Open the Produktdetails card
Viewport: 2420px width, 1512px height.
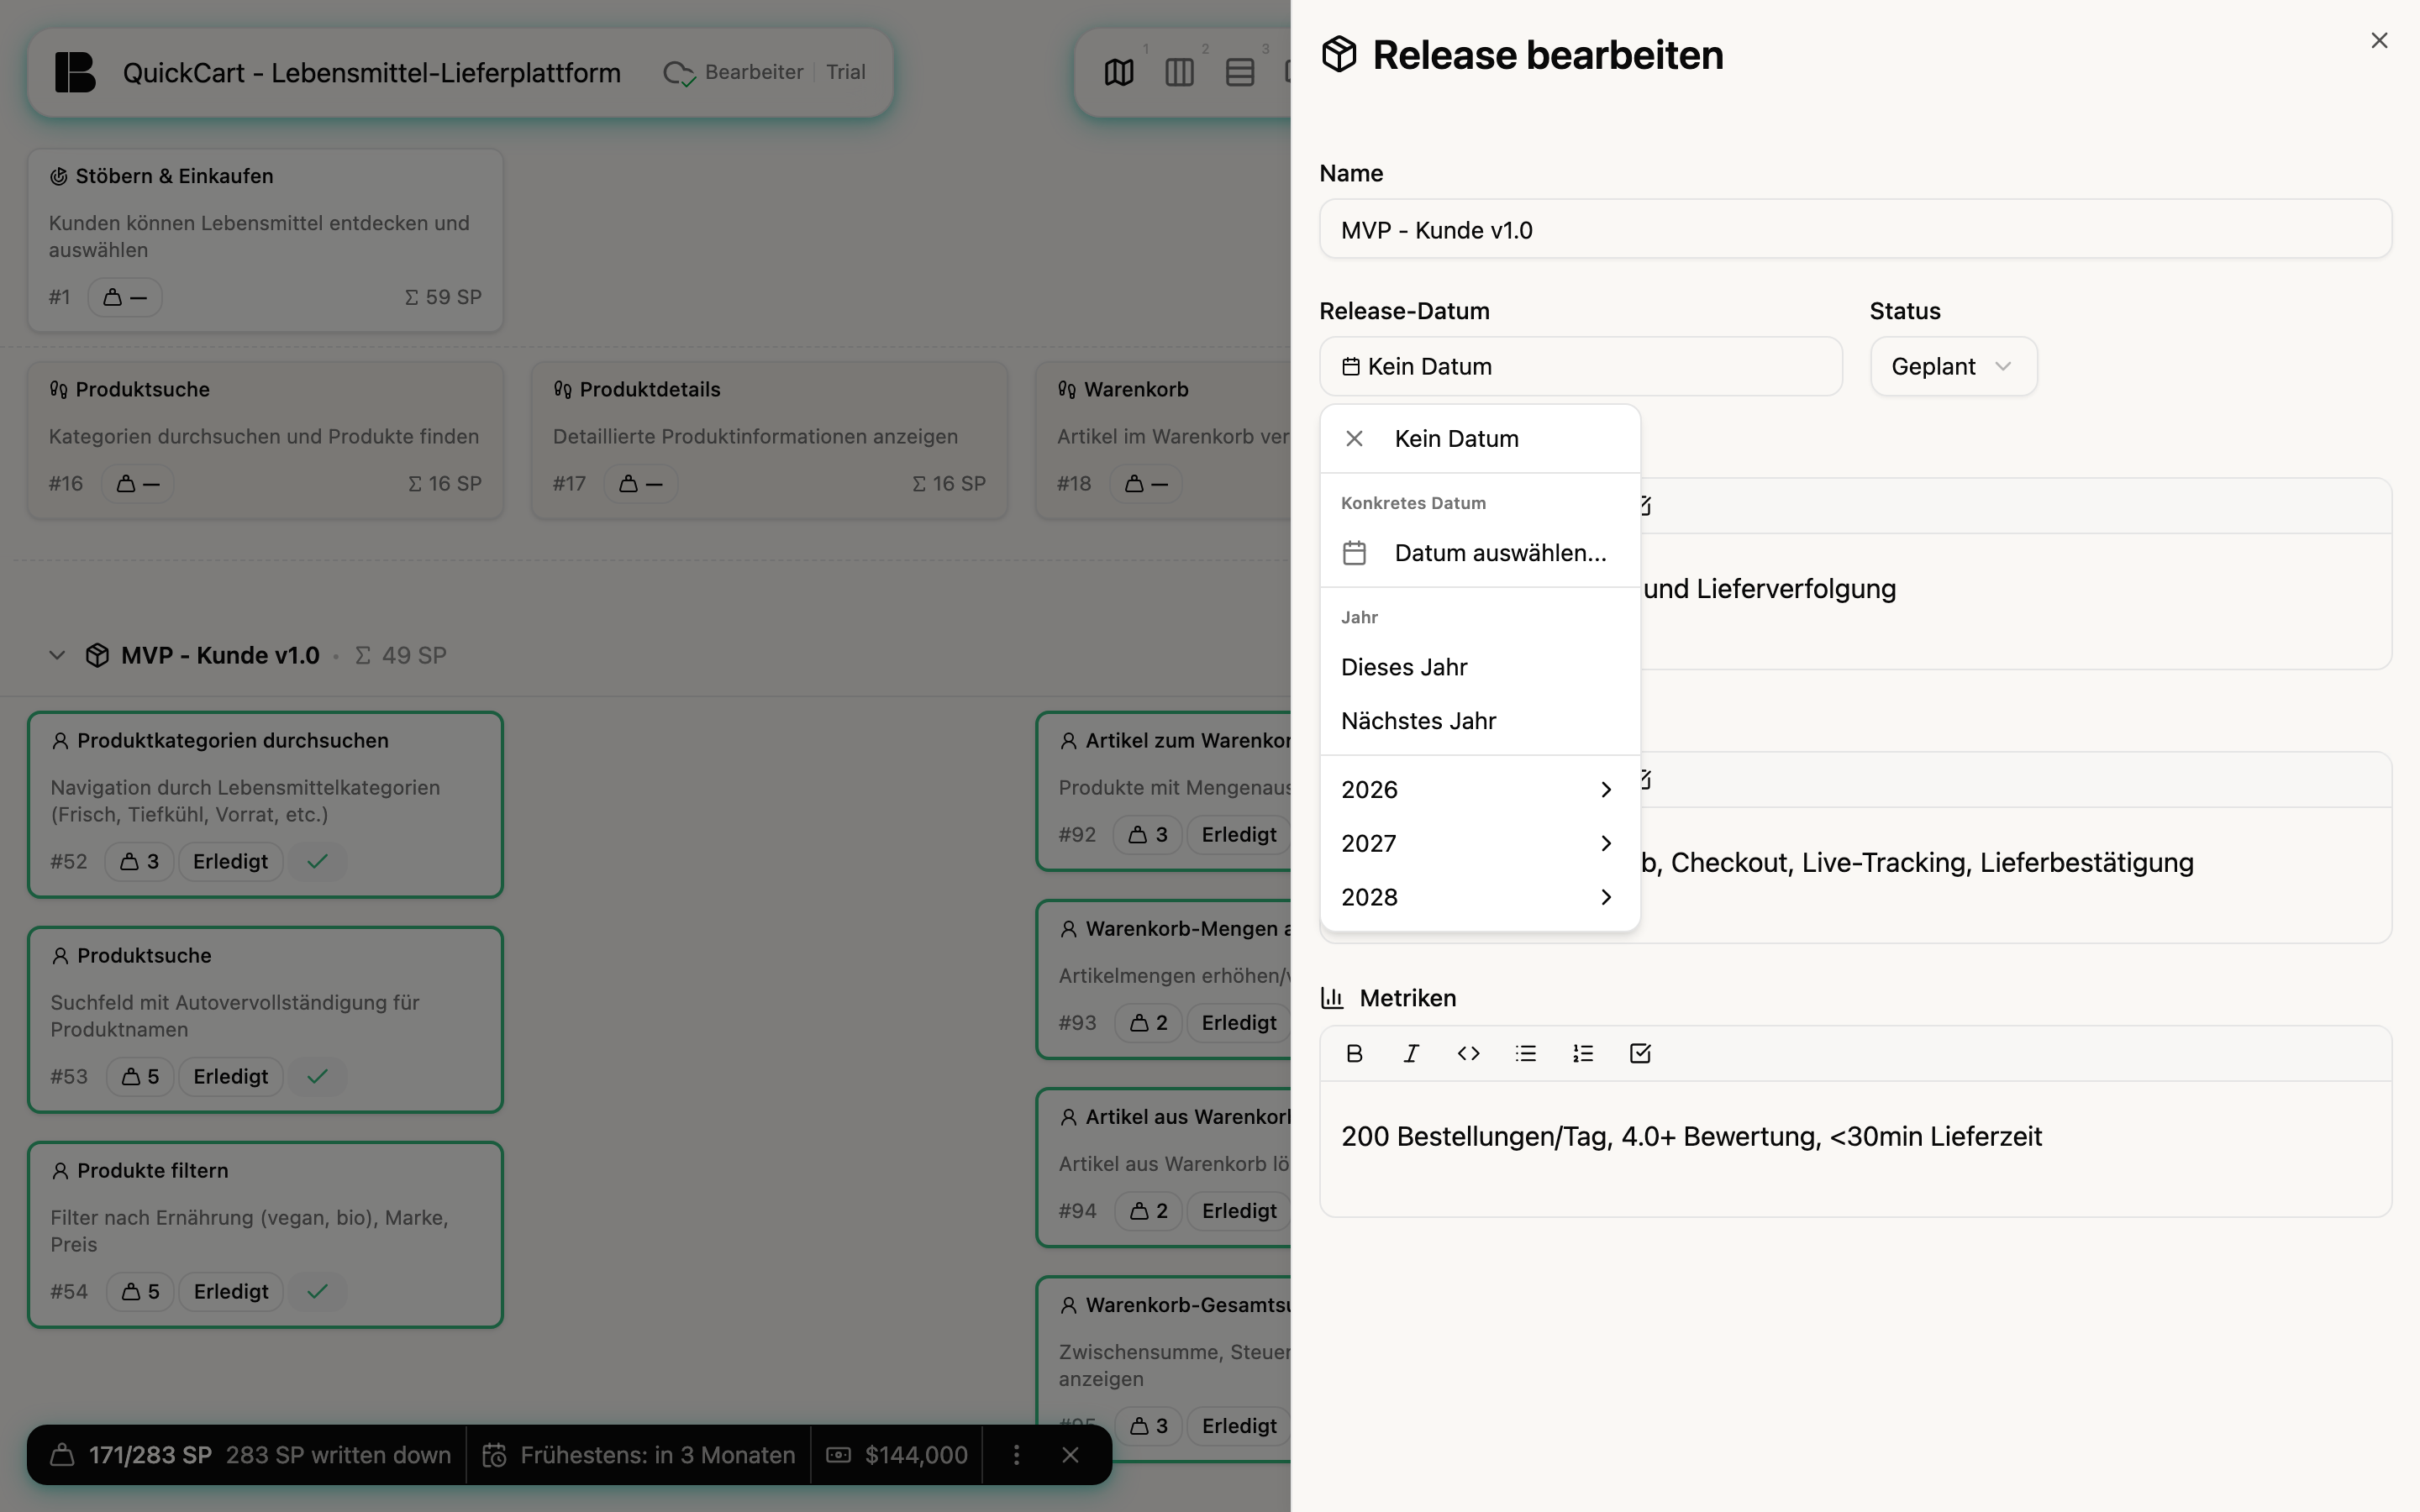tap(769, 440)
